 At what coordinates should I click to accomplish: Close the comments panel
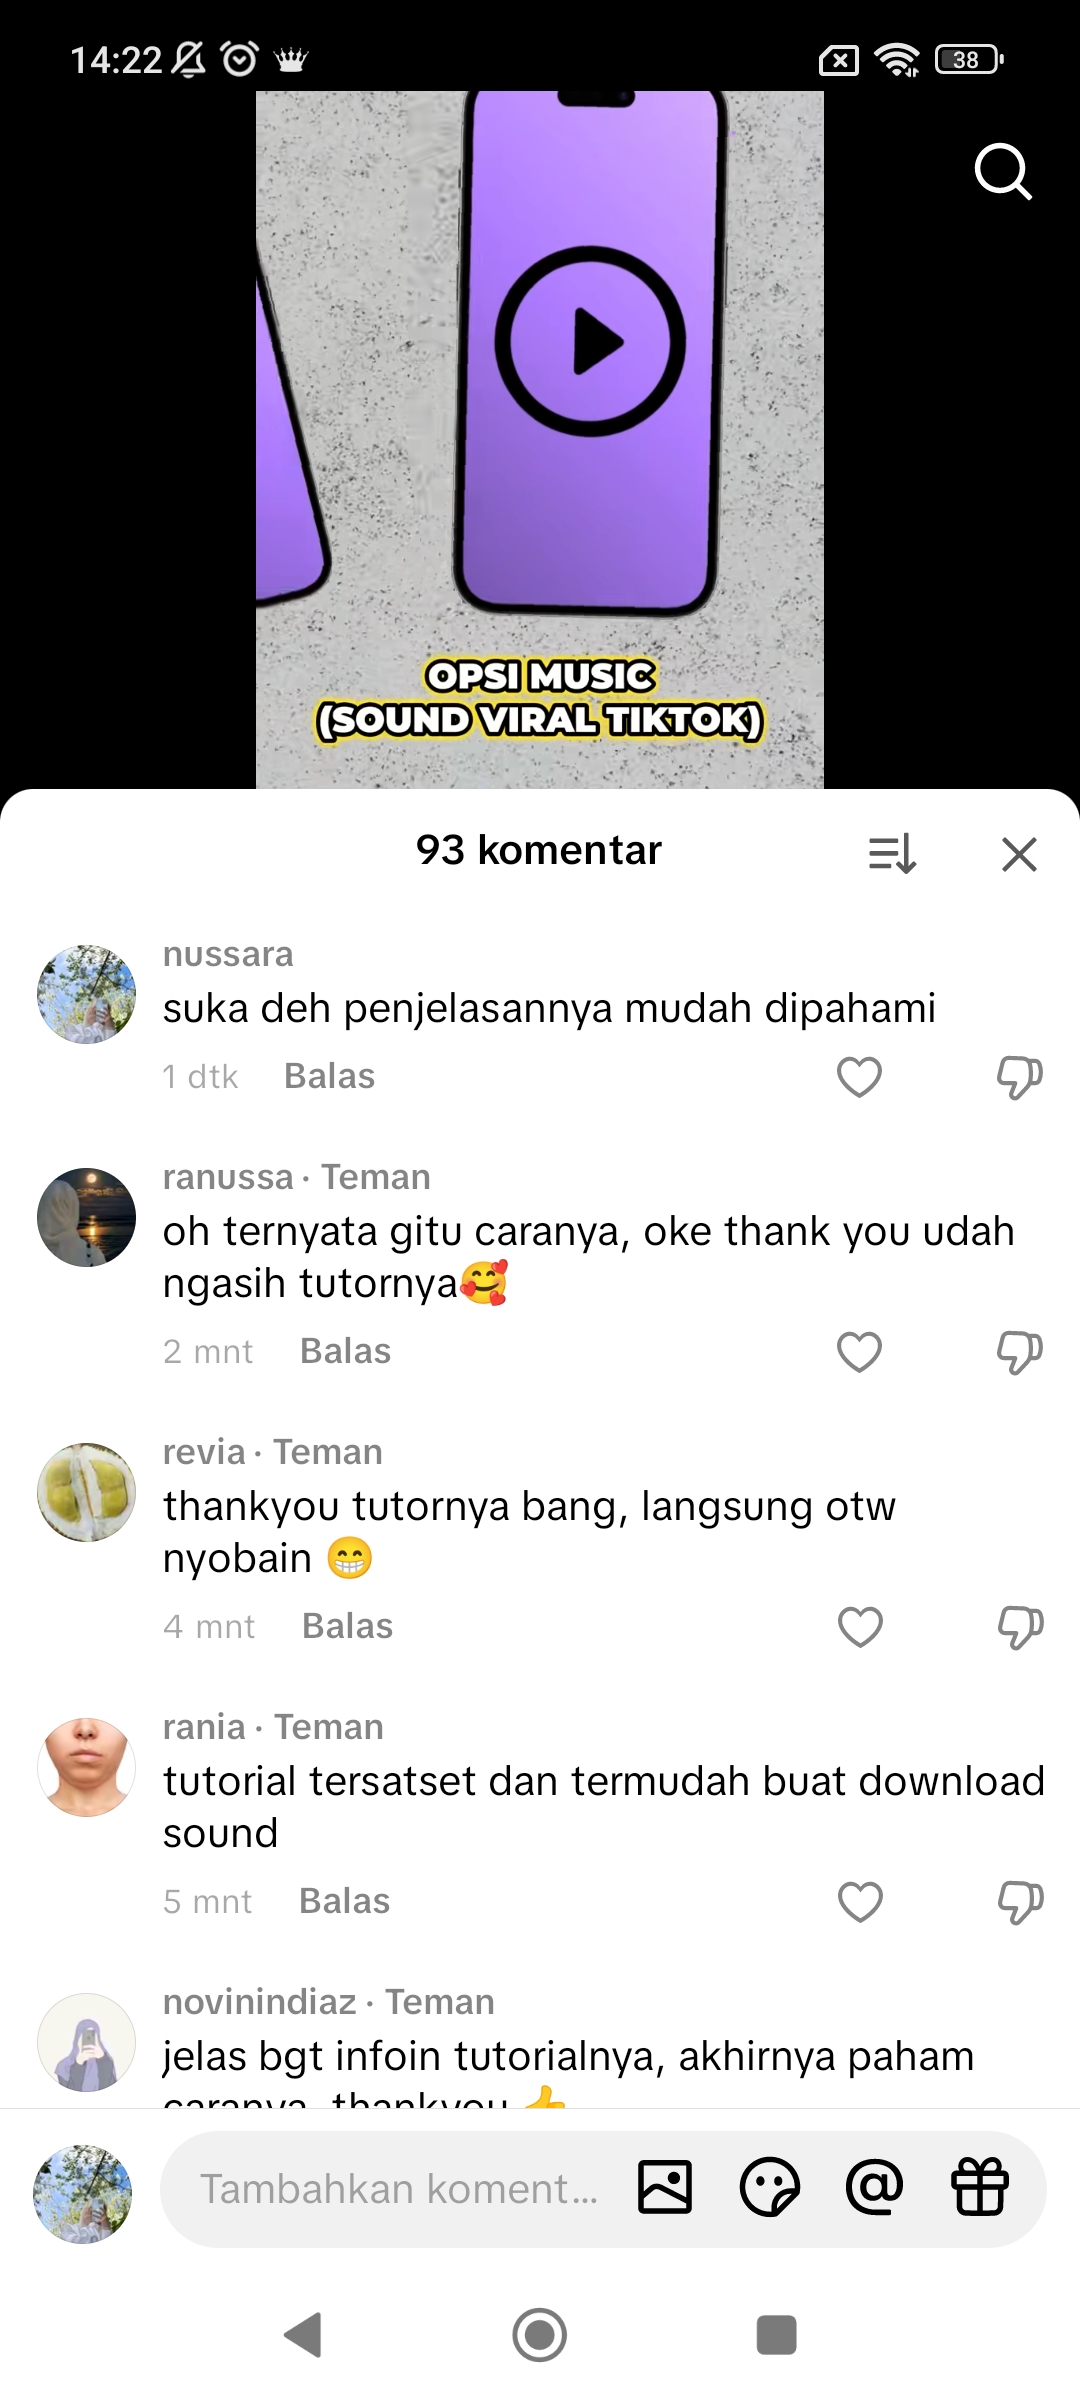(x=1019, y=854)
